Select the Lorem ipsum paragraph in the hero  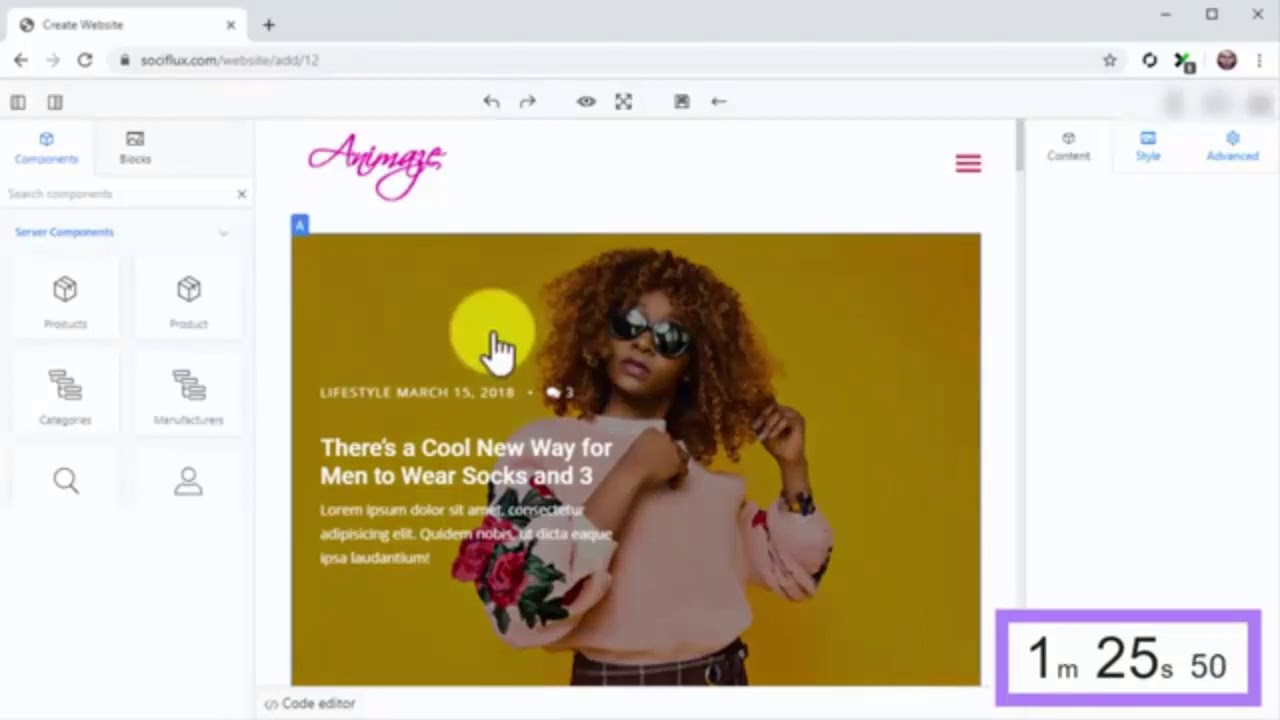[466, 534]
